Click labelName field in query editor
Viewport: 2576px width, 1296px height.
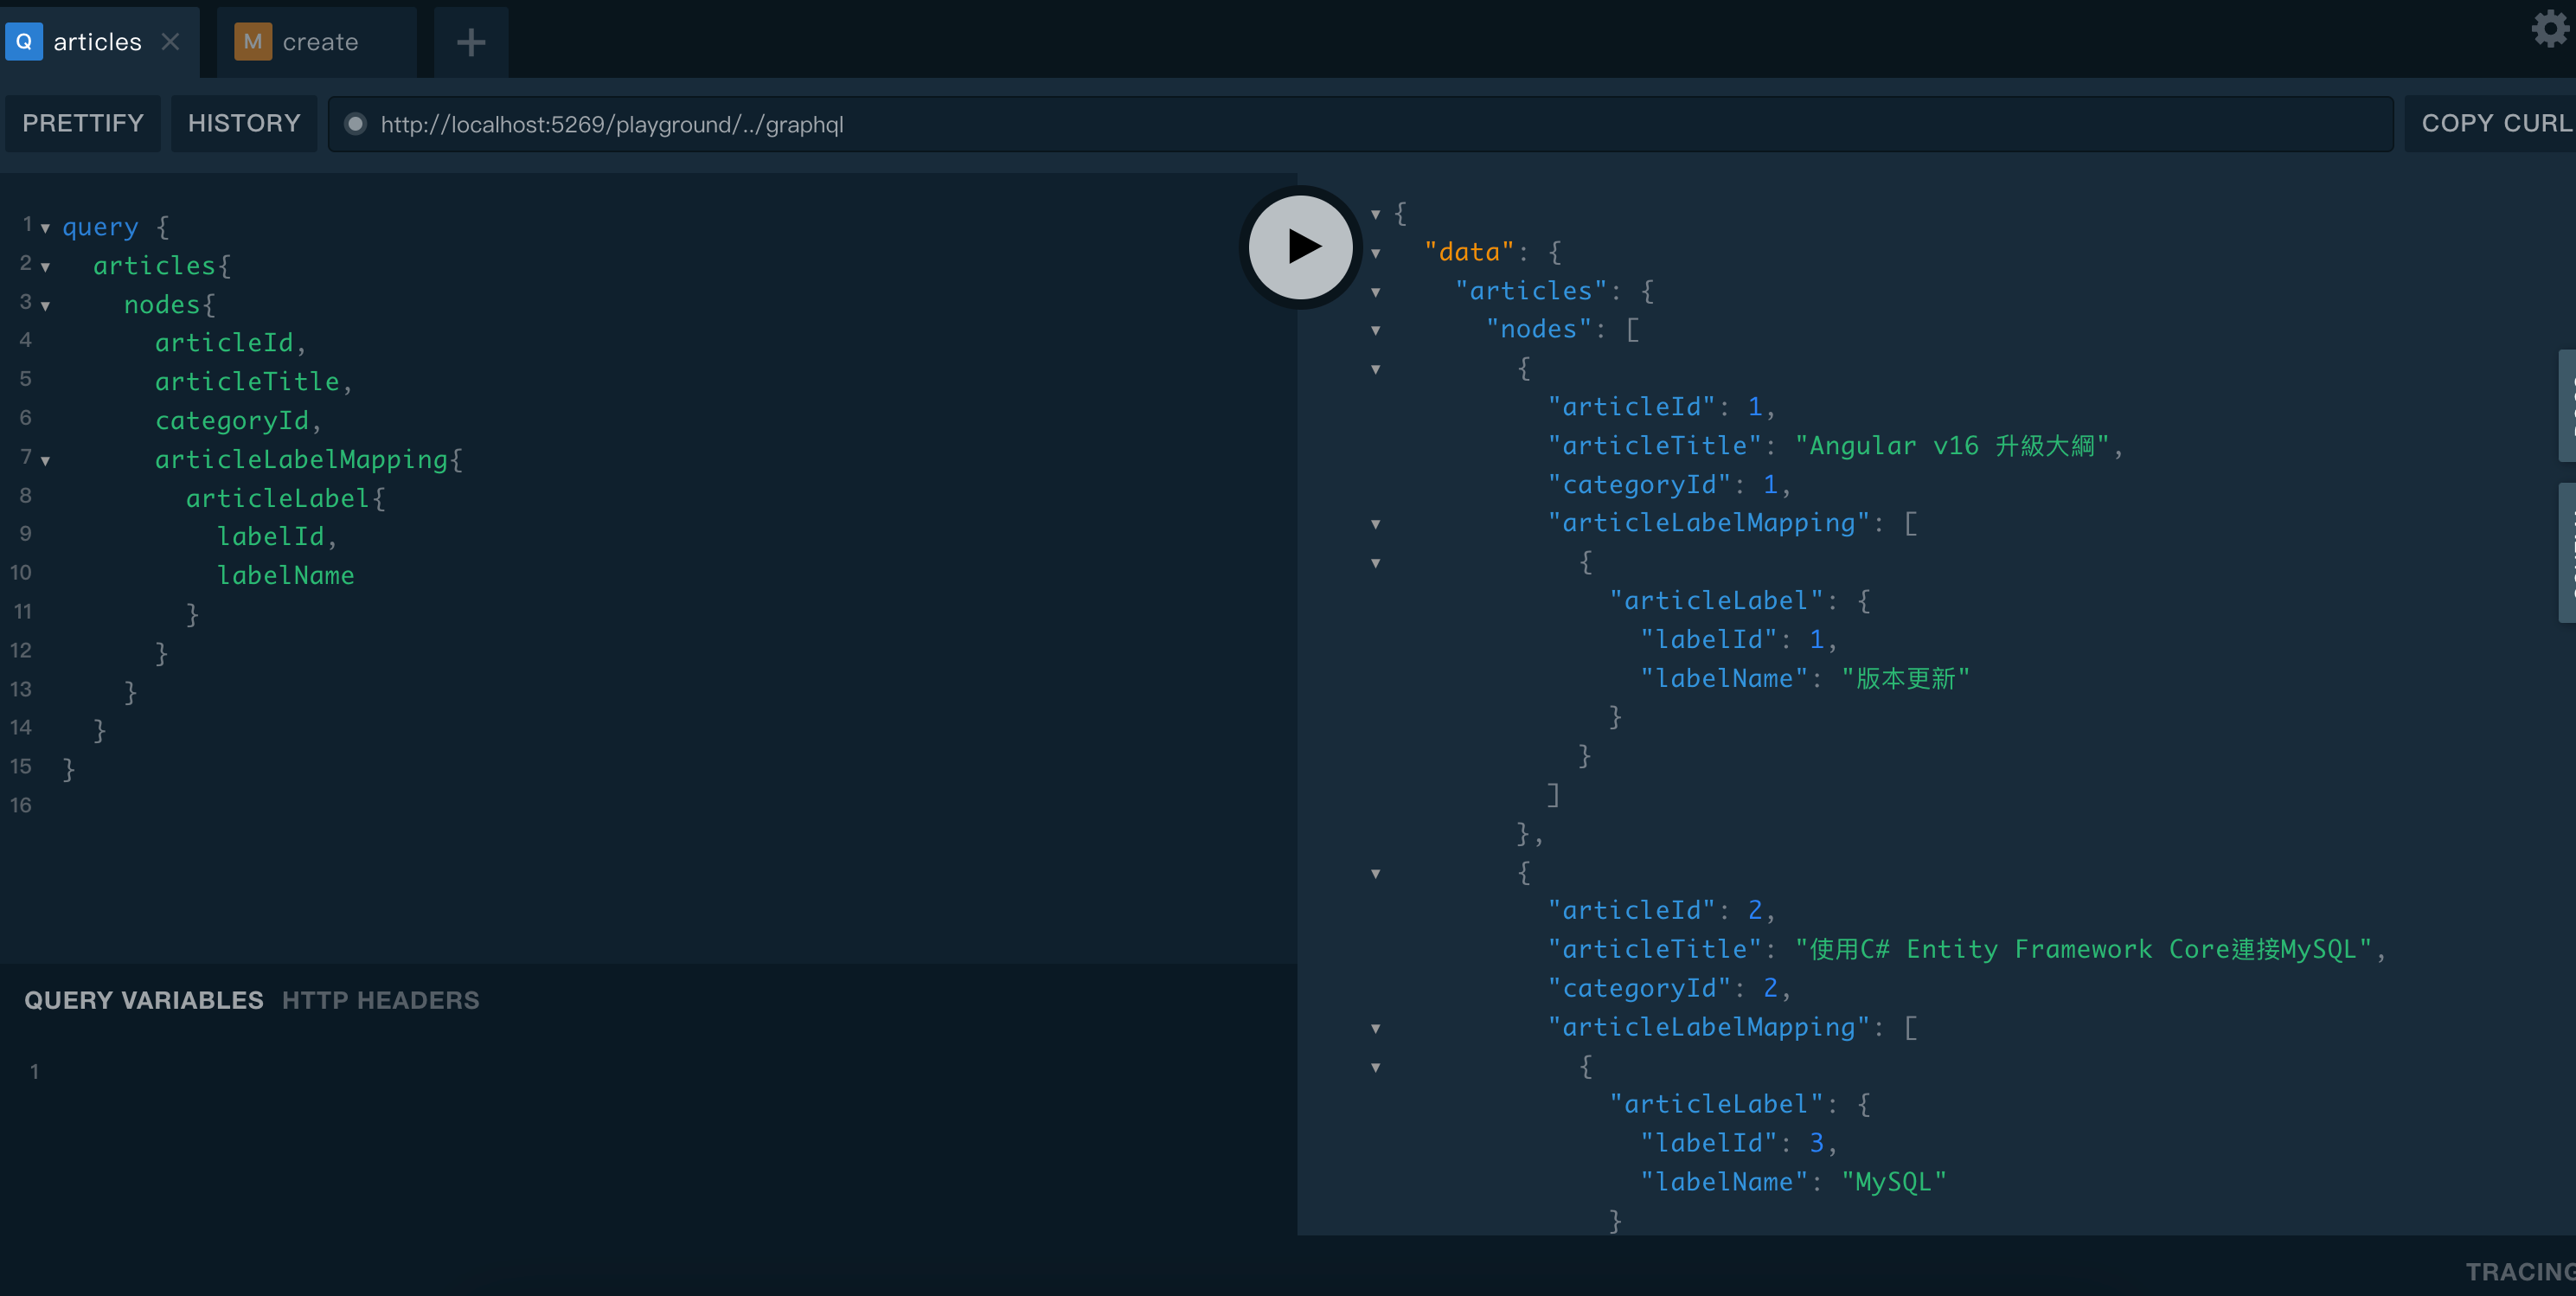(x=285, y=575)
